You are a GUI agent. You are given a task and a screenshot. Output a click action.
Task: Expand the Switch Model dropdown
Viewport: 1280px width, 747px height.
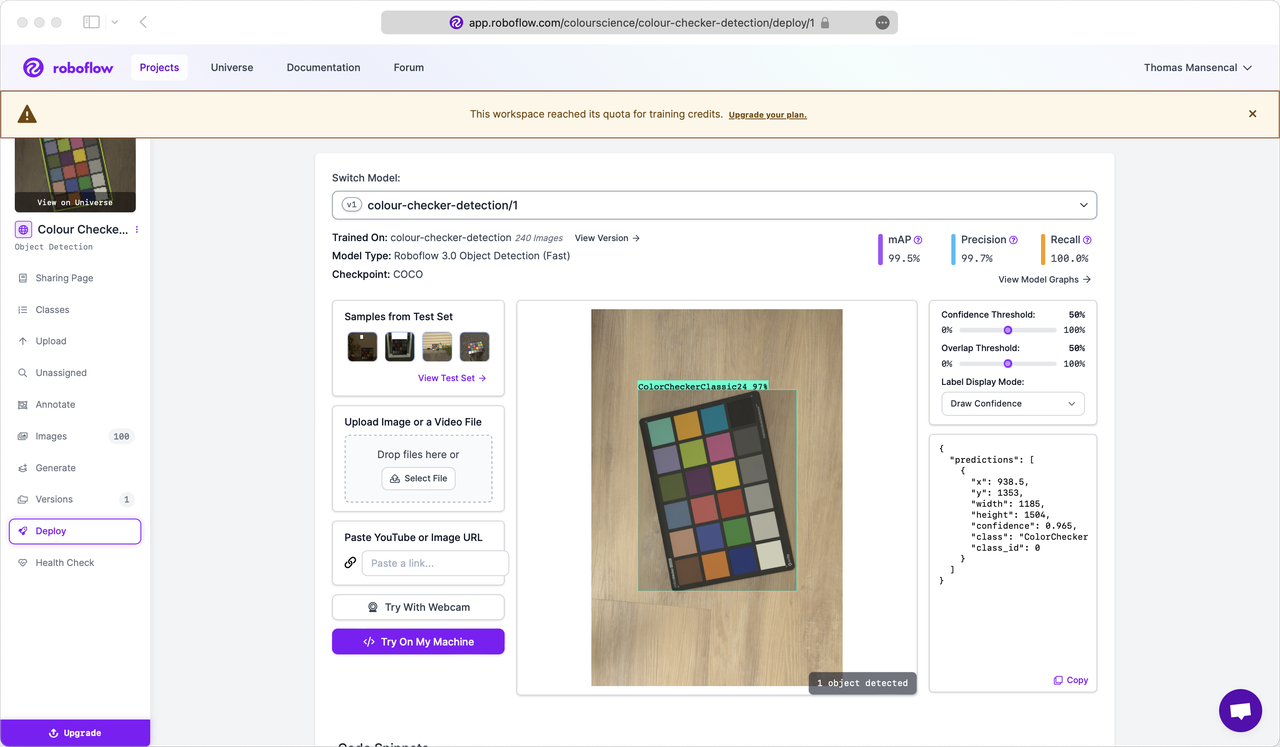[714, 205]
